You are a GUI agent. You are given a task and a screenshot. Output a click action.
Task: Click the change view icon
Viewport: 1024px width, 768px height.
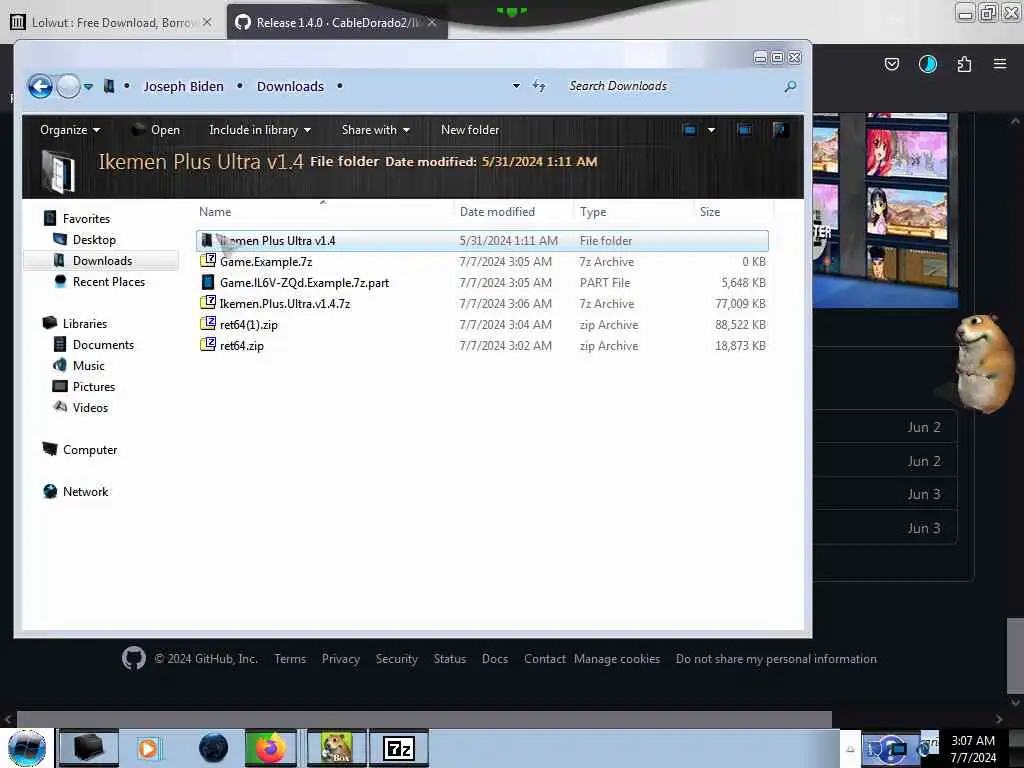(x=690, y=130)
